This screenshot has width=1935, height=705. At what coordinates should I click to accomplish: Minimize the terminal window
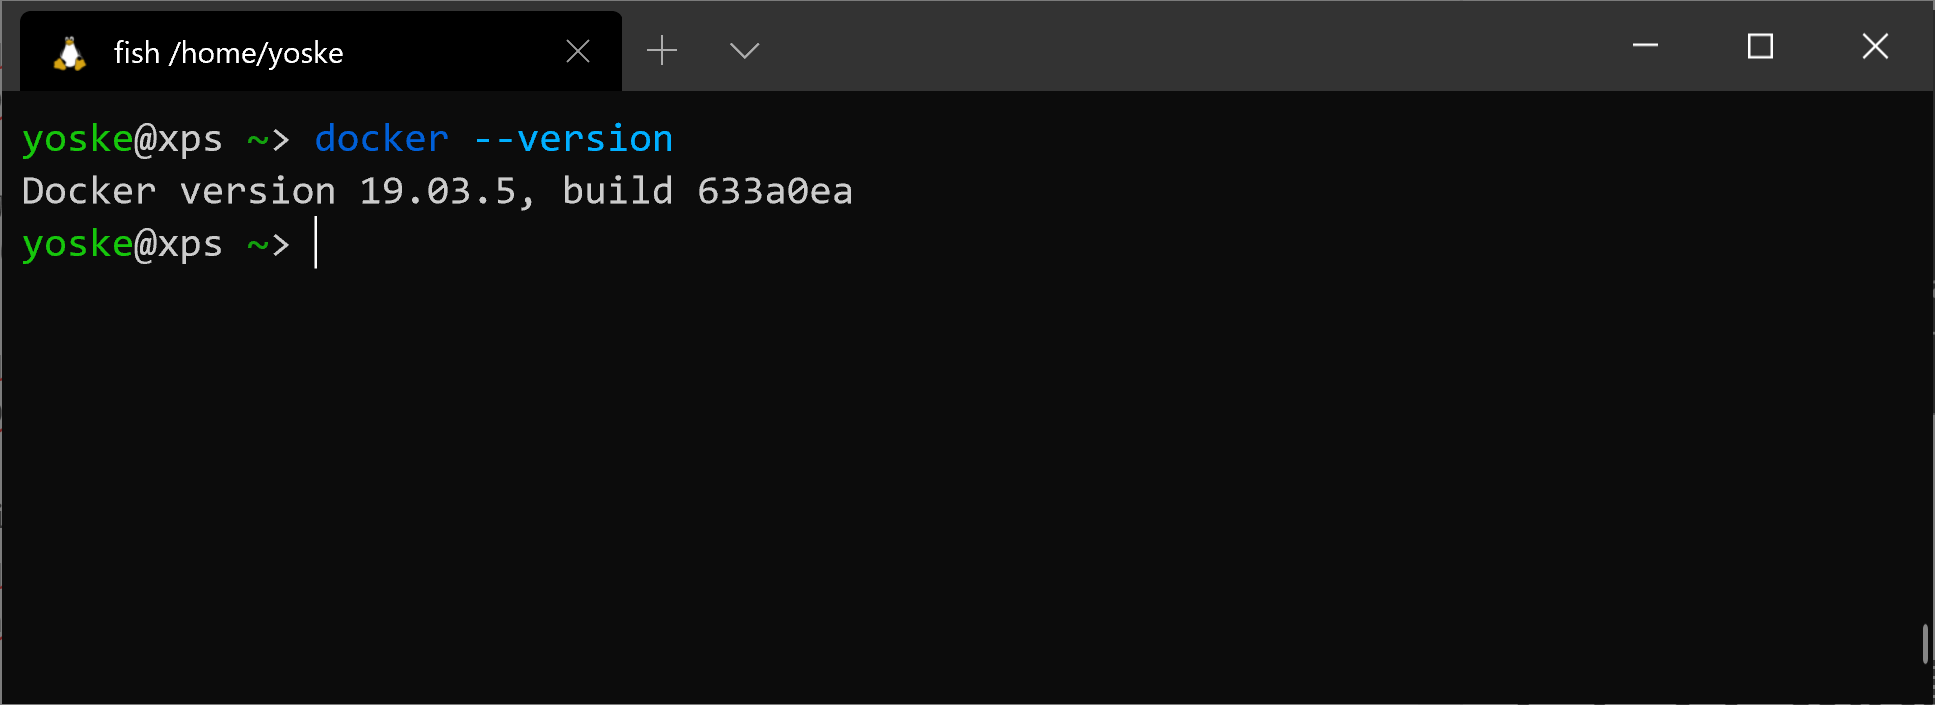(x=1646, y=46)
